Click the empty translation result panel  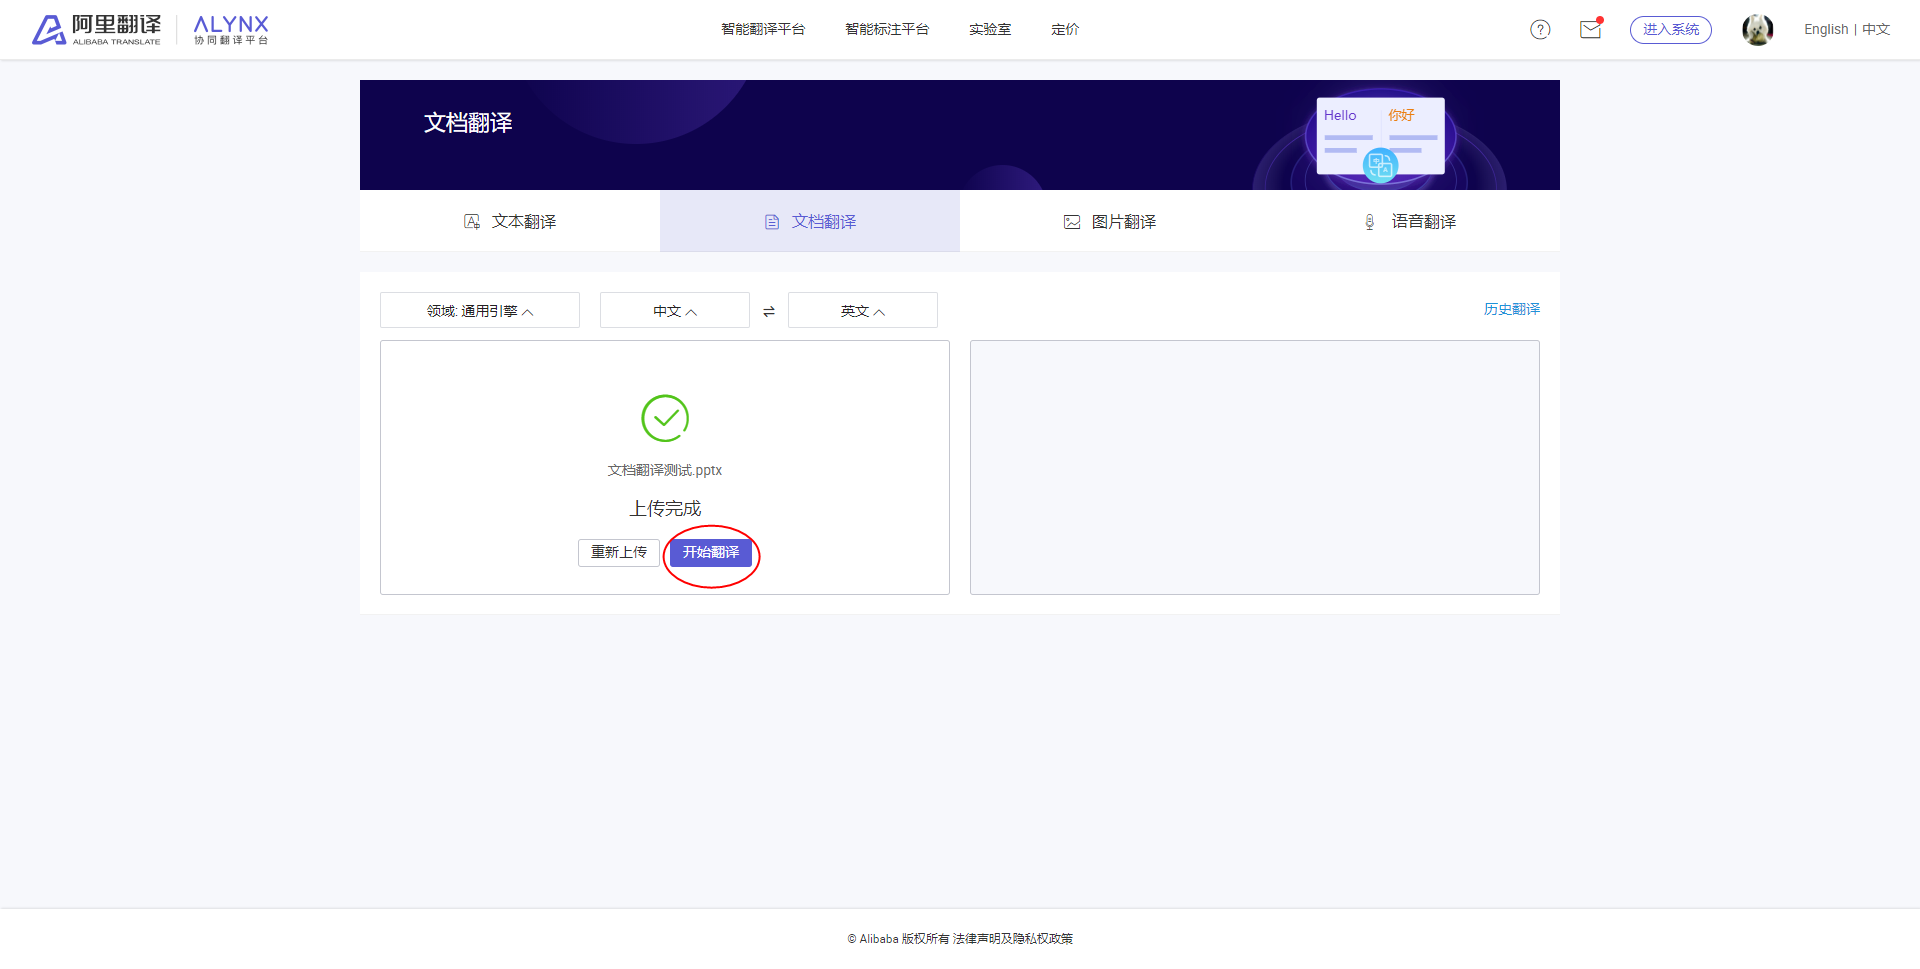coord(1255,467)
